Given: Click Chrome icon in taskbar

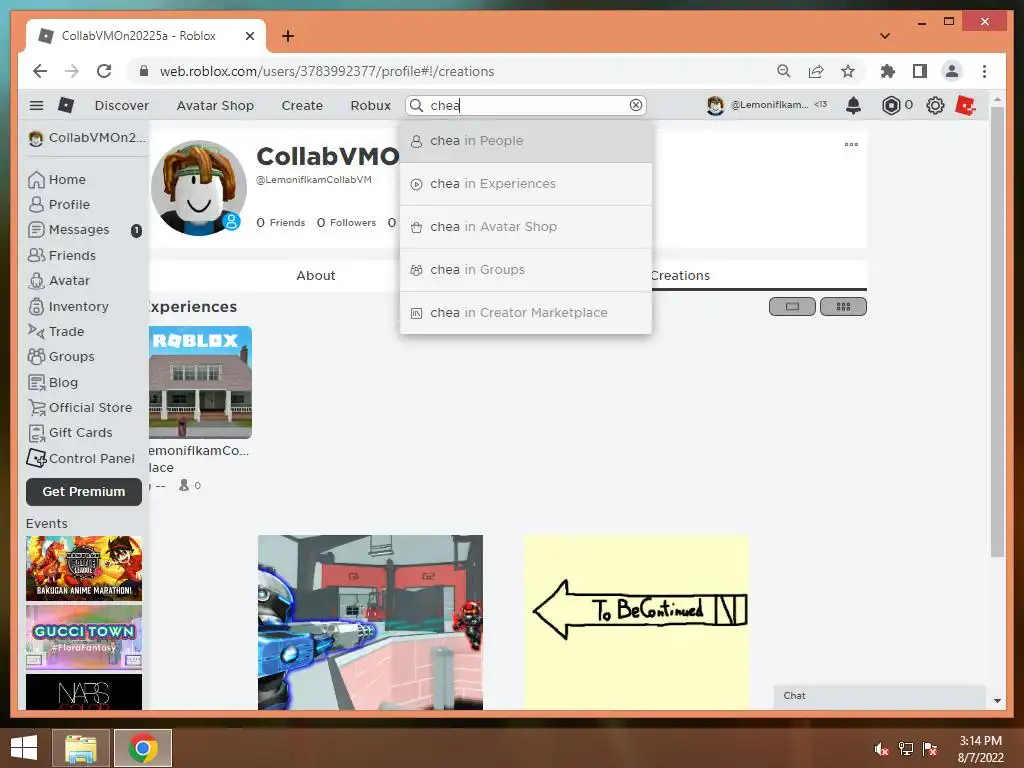Looking at the screenshot, I should (x=143, y=748).
